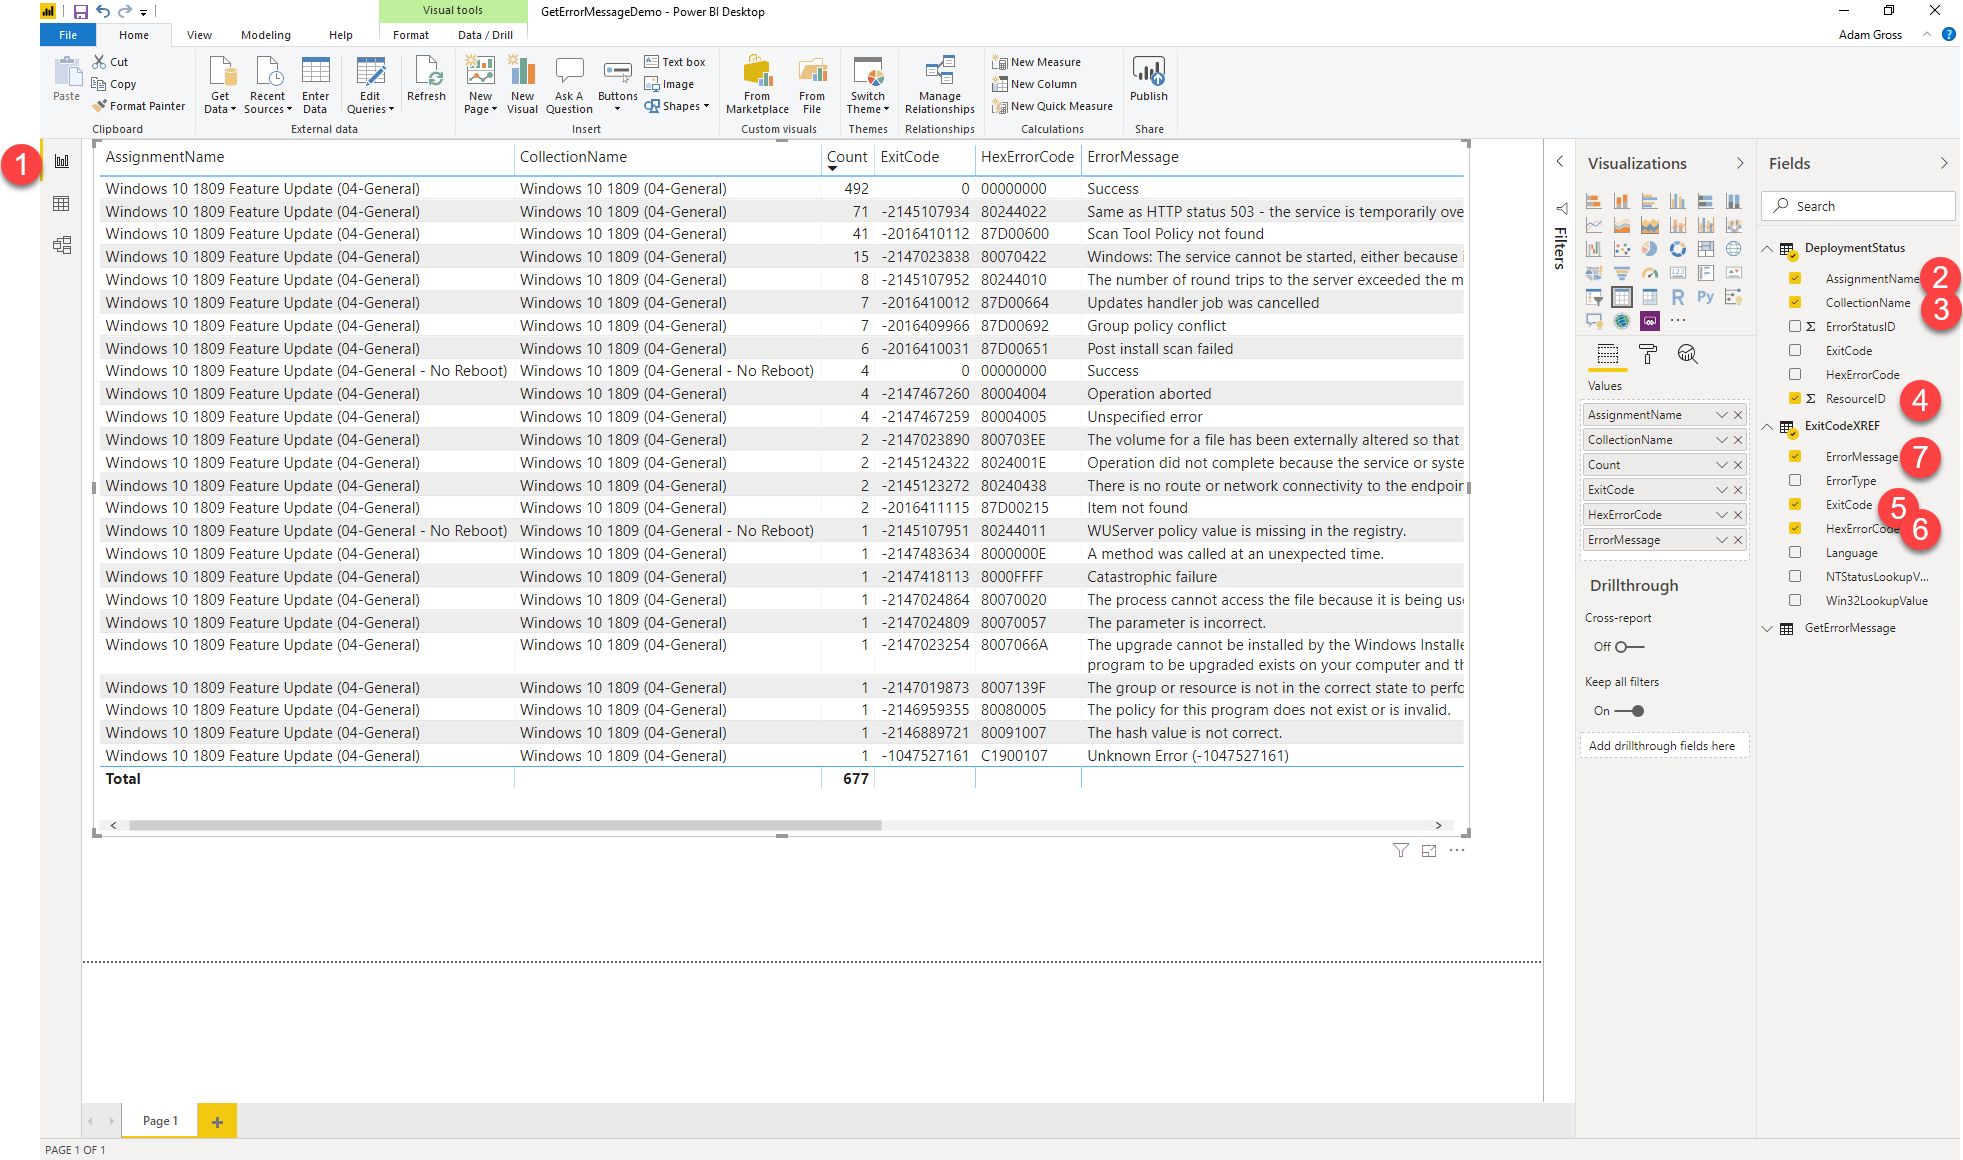Select the funnel visualization
This screenshot has width=1963, height=1160.
point(1622,272)
